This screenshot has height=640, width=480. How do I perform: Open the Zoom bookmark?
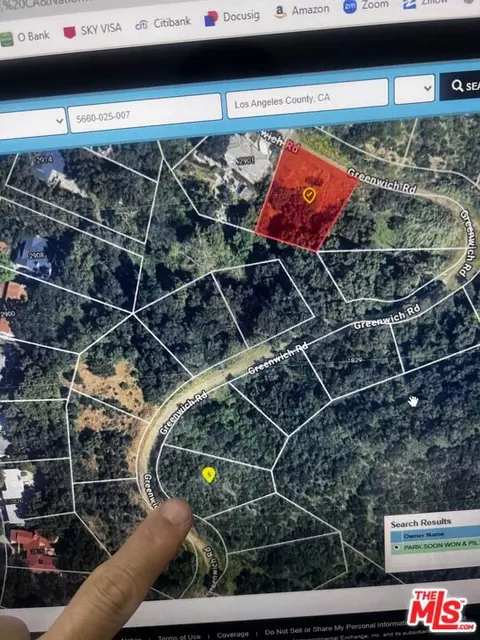366,5
